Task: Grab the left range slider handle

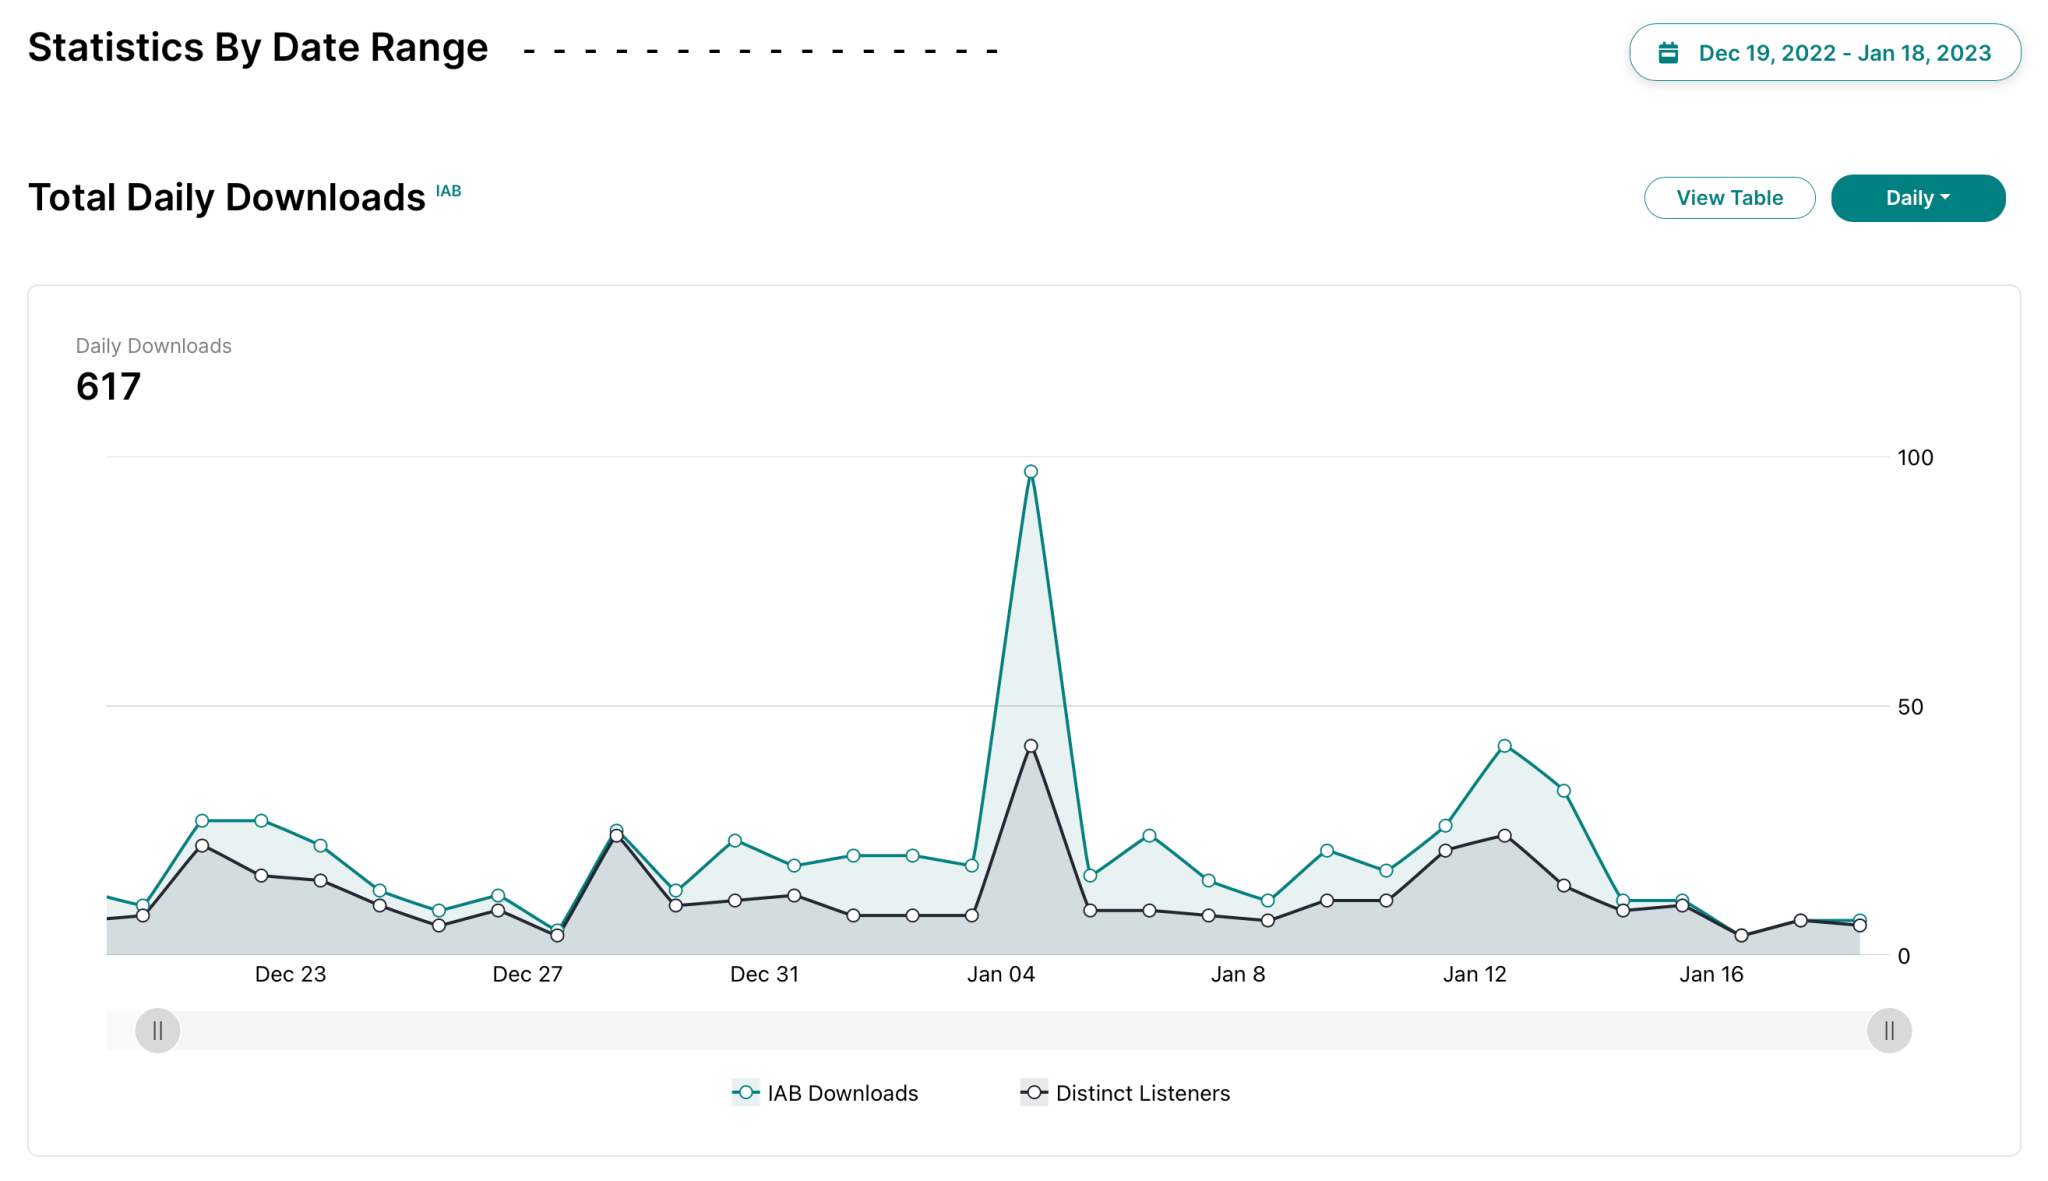Action: tap(158, 1030)
